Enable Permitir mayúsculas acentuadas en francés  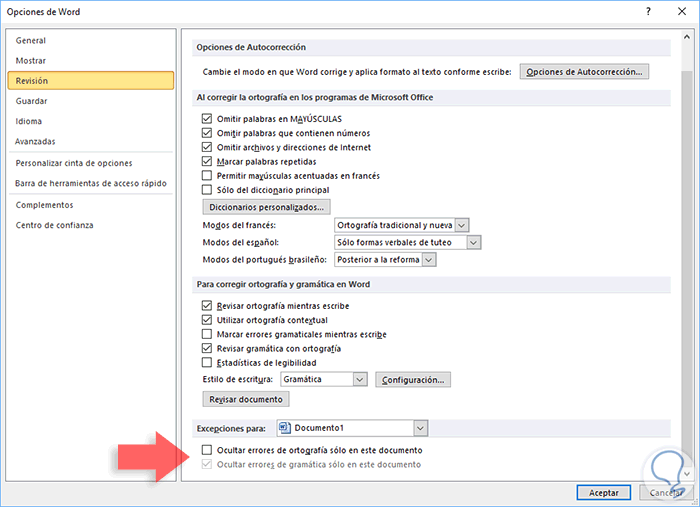[207, 176]
